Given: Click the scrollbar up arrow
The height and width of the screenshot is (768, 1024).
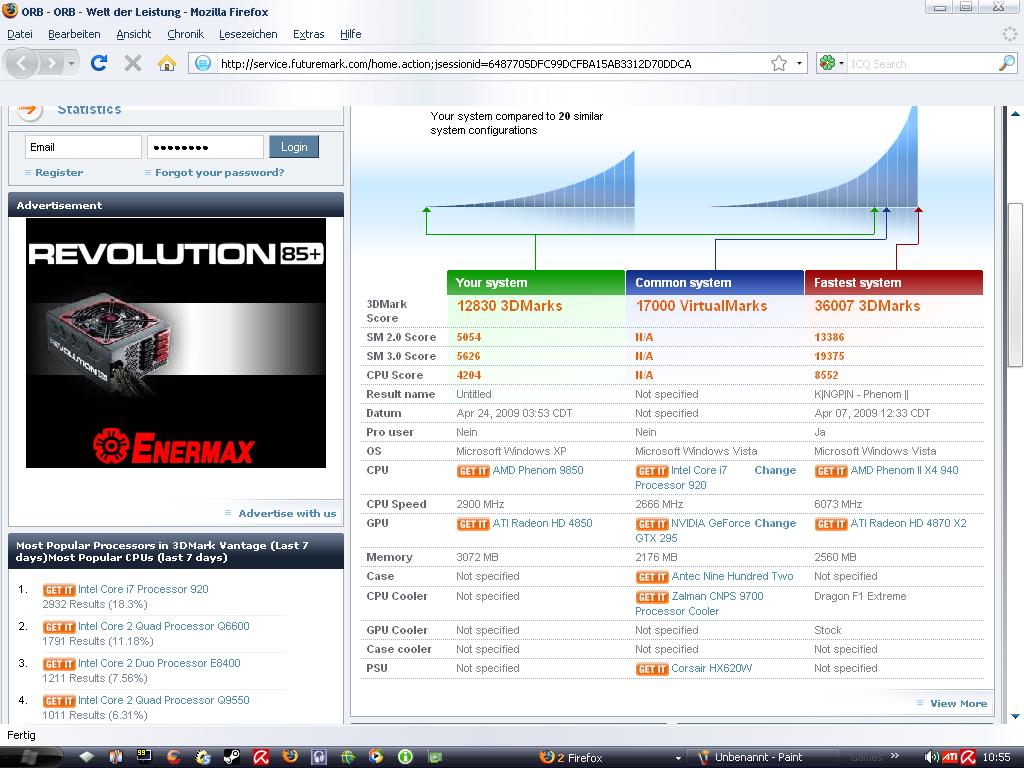Looking at the screenshot, I should pos(1015,114).
